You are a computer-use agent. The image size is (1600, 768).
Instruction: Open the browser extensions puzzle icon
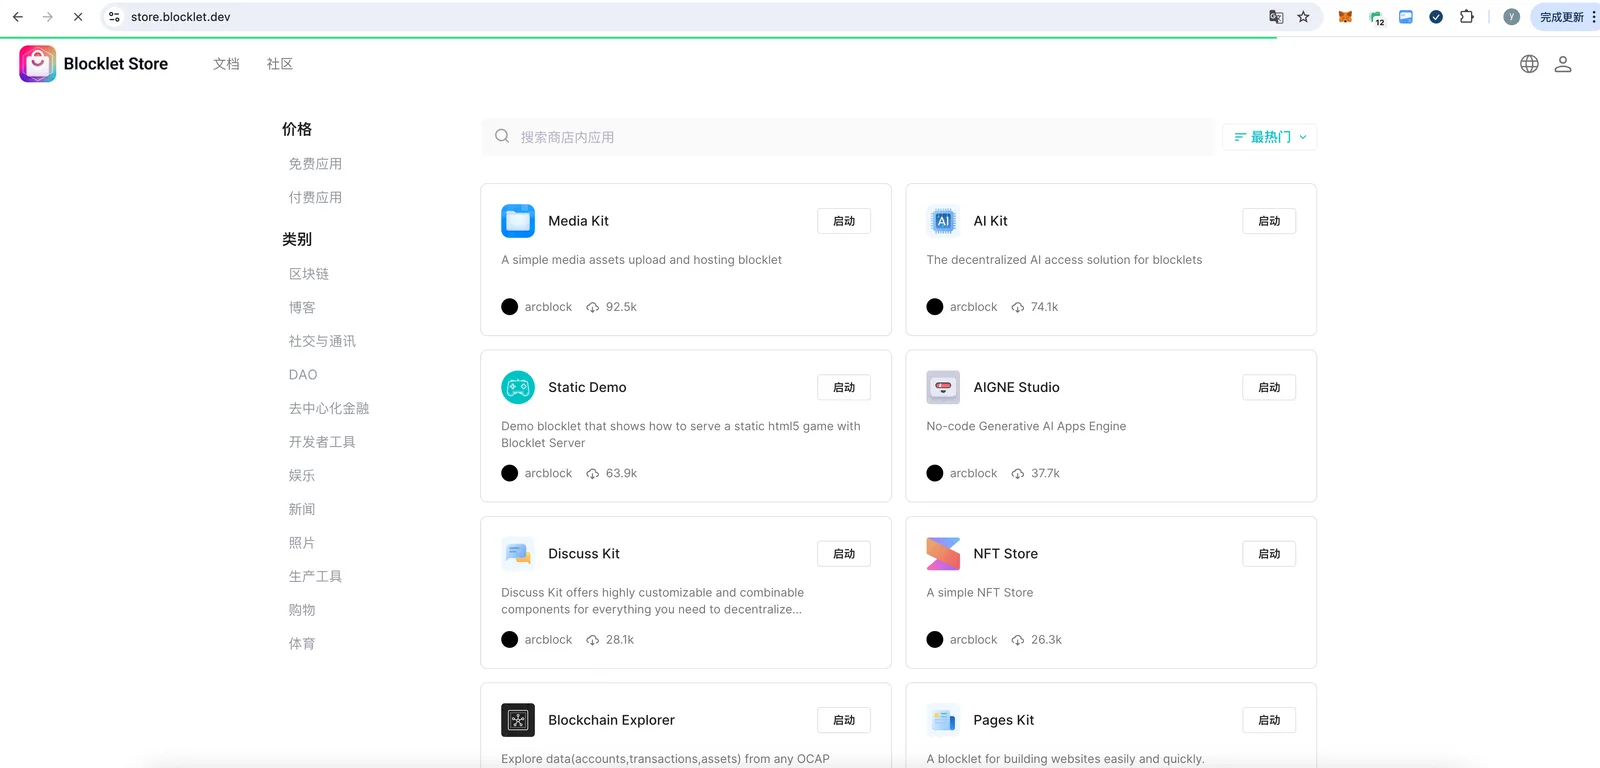(x=1467, y=17)
